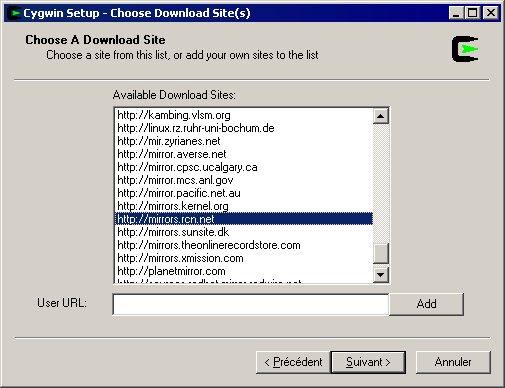Click the Cygwin icon in the title bar
Viewport: 505px width, 388px height.
point(14,13)
